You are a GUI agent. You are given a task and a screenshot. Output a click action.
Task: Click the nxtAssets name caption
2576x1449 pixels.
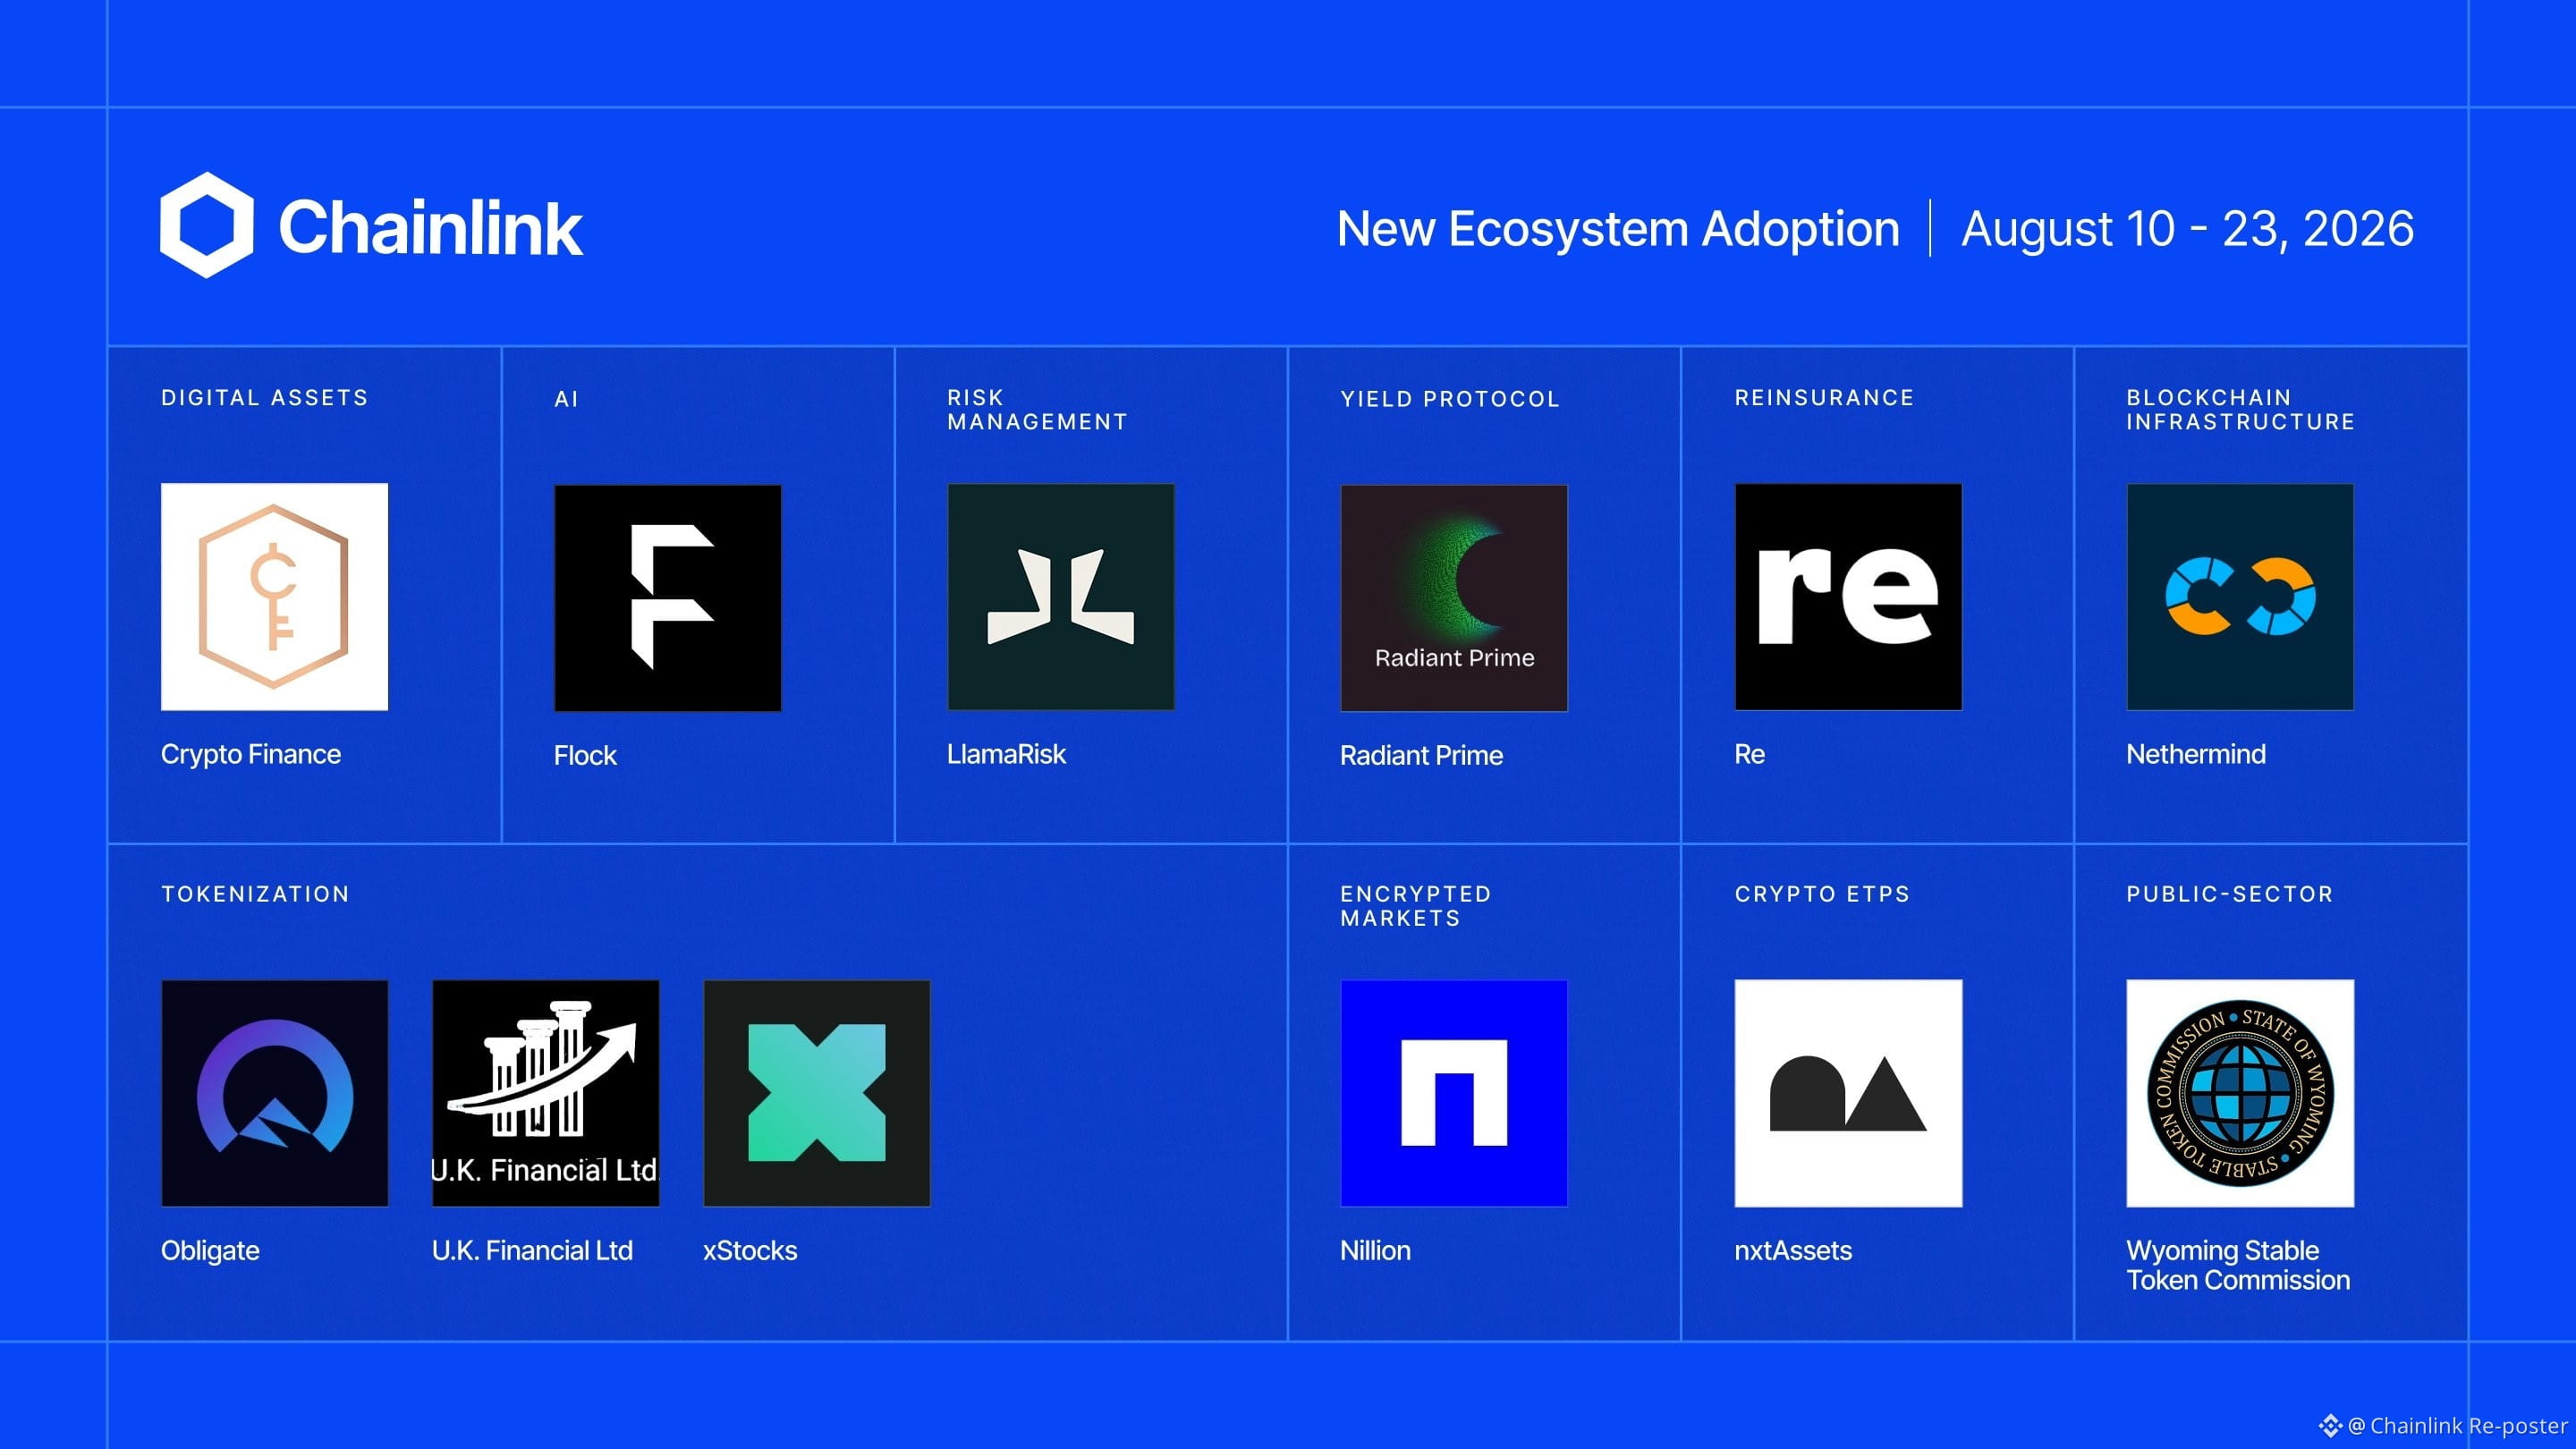(x=1794, y=1251)
